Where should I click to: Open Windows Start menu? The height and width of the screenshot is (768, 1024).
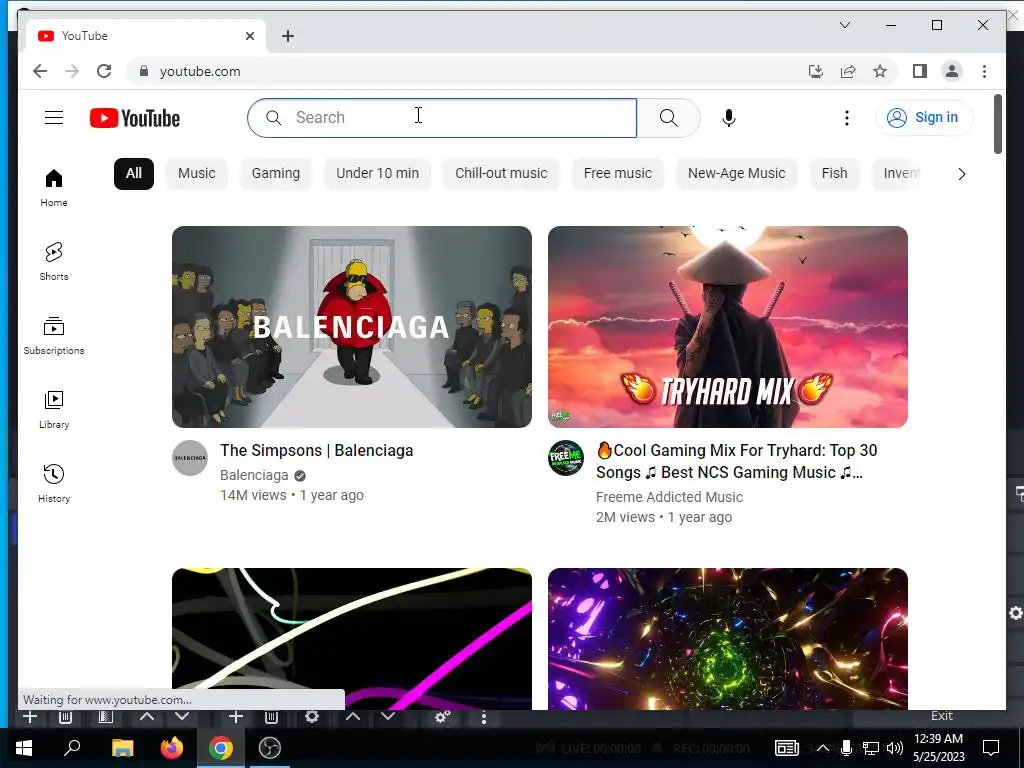click(24, 748)
